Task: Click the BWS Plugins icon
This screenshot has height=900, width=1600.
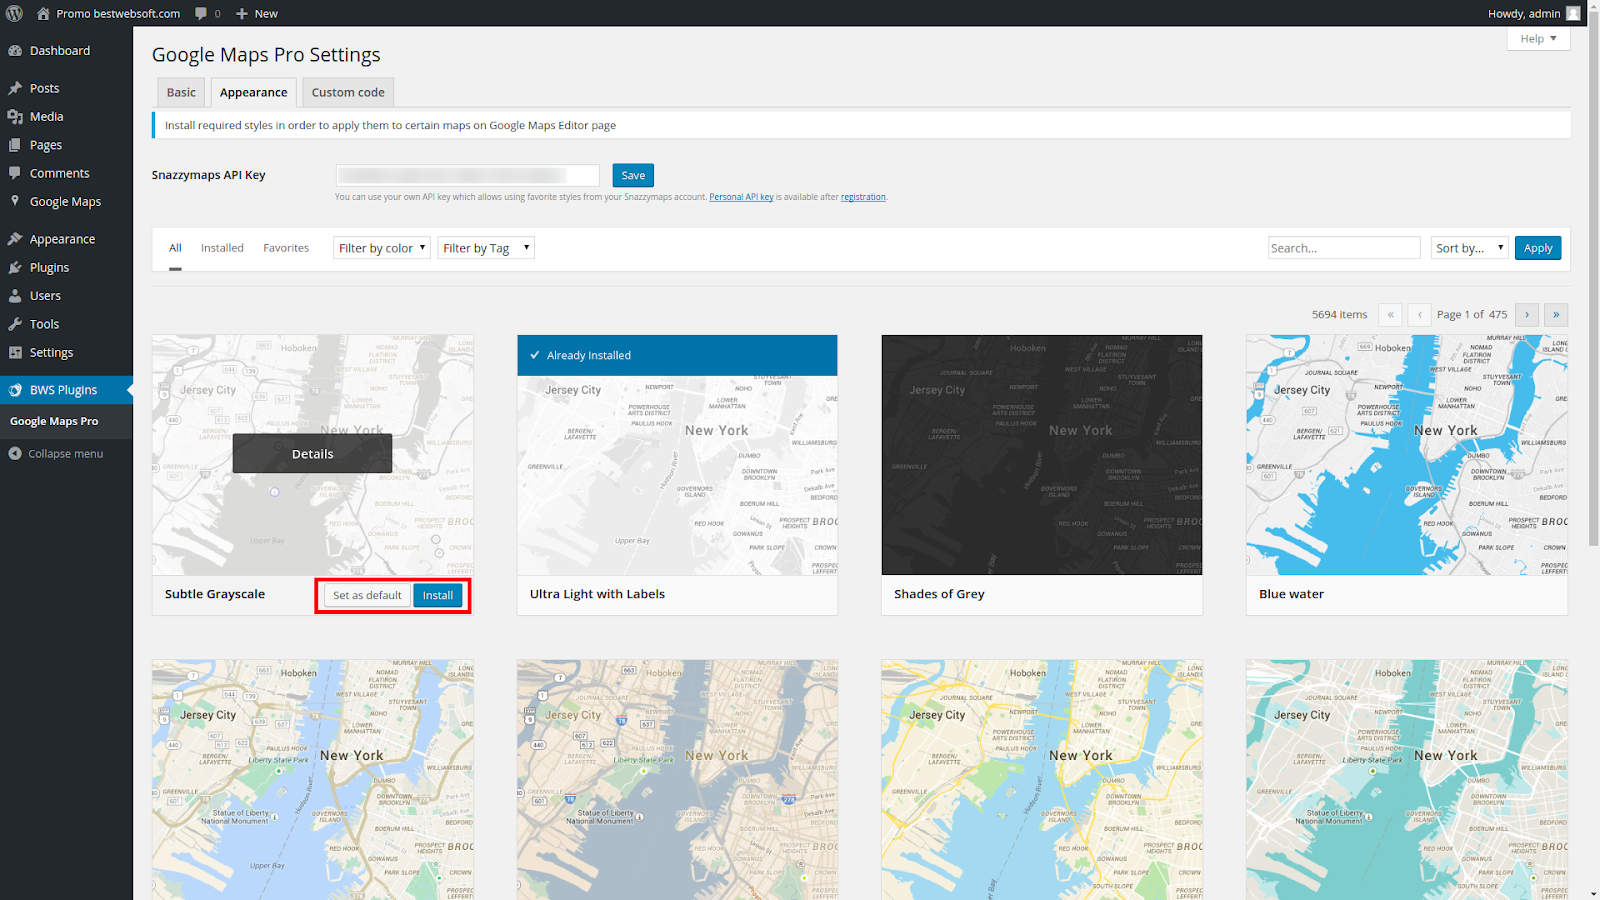Action: 15,390
